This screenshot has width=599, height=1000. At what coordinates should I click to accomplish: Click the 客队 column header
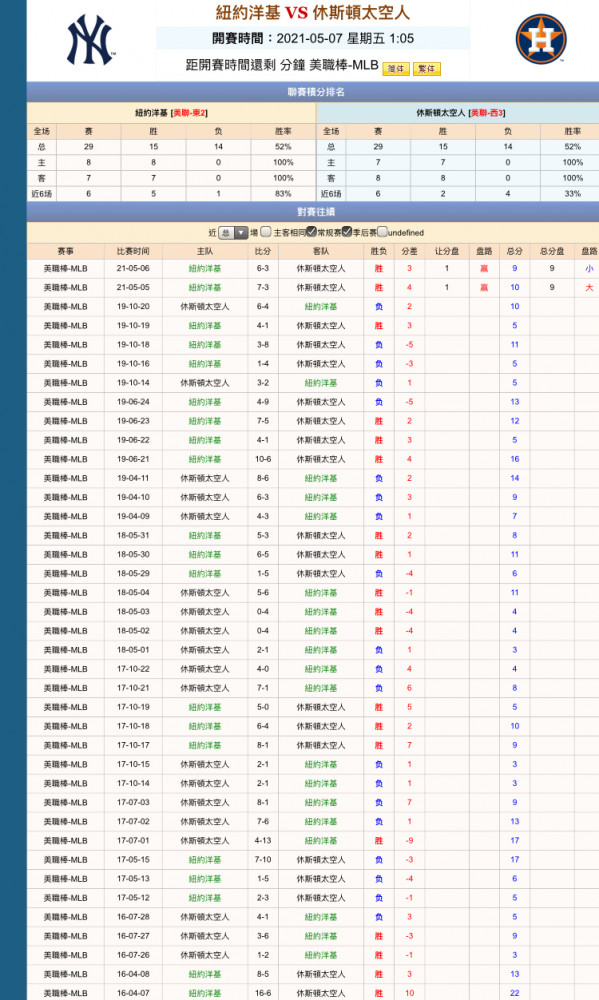click(x=321, y=251)
